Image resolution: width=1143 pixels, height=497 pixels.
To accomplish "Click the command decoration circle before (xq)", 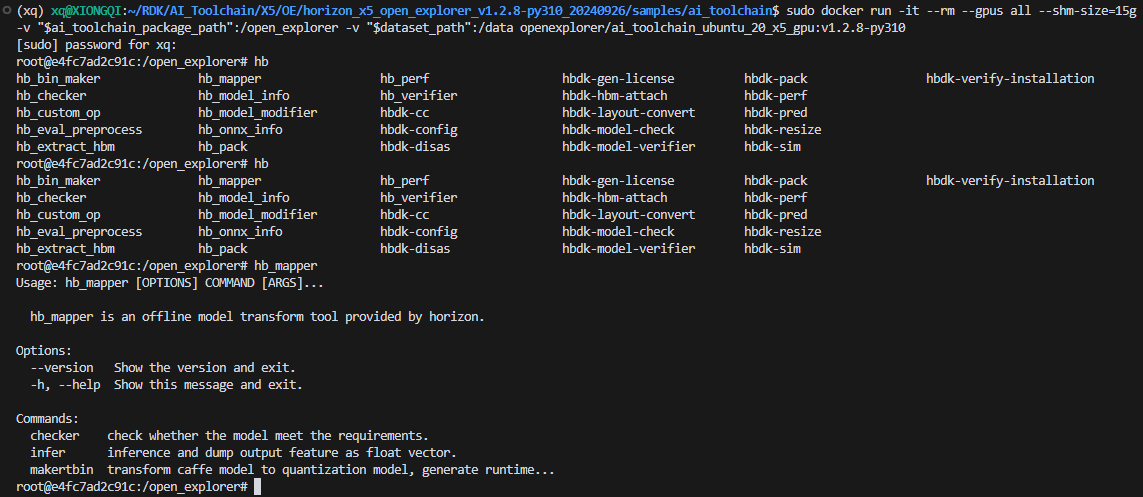I will point(6,11).
